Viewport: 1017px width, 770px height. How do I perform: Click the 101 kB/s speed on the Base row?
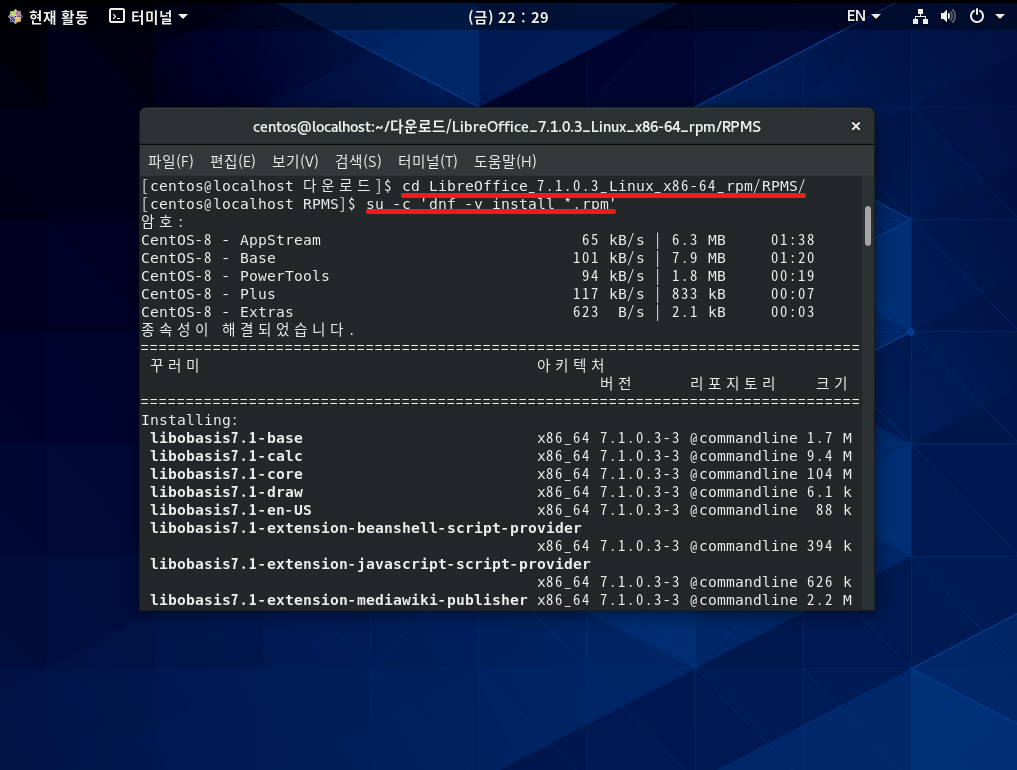pyautogui.click(x=608, y=258)
